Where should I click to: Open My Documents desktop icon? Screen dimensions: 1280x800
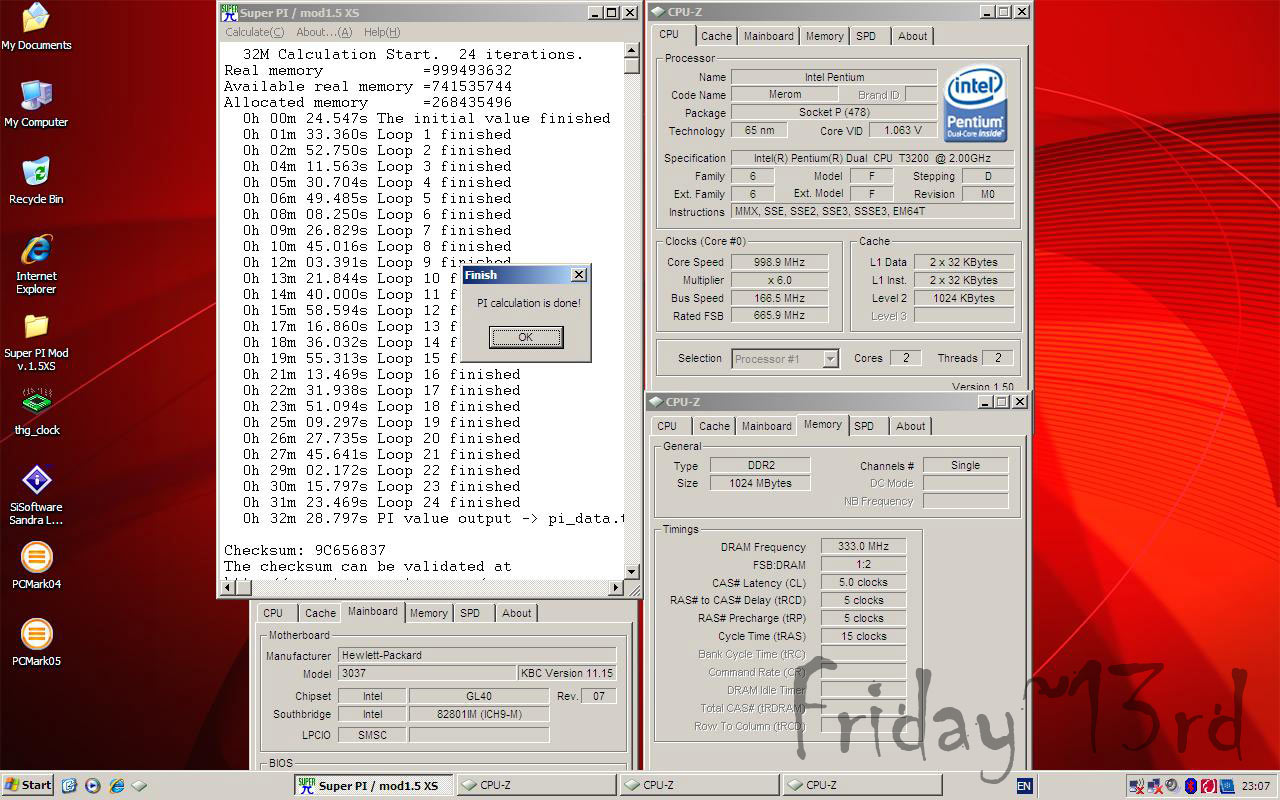[x=36, y=27]
